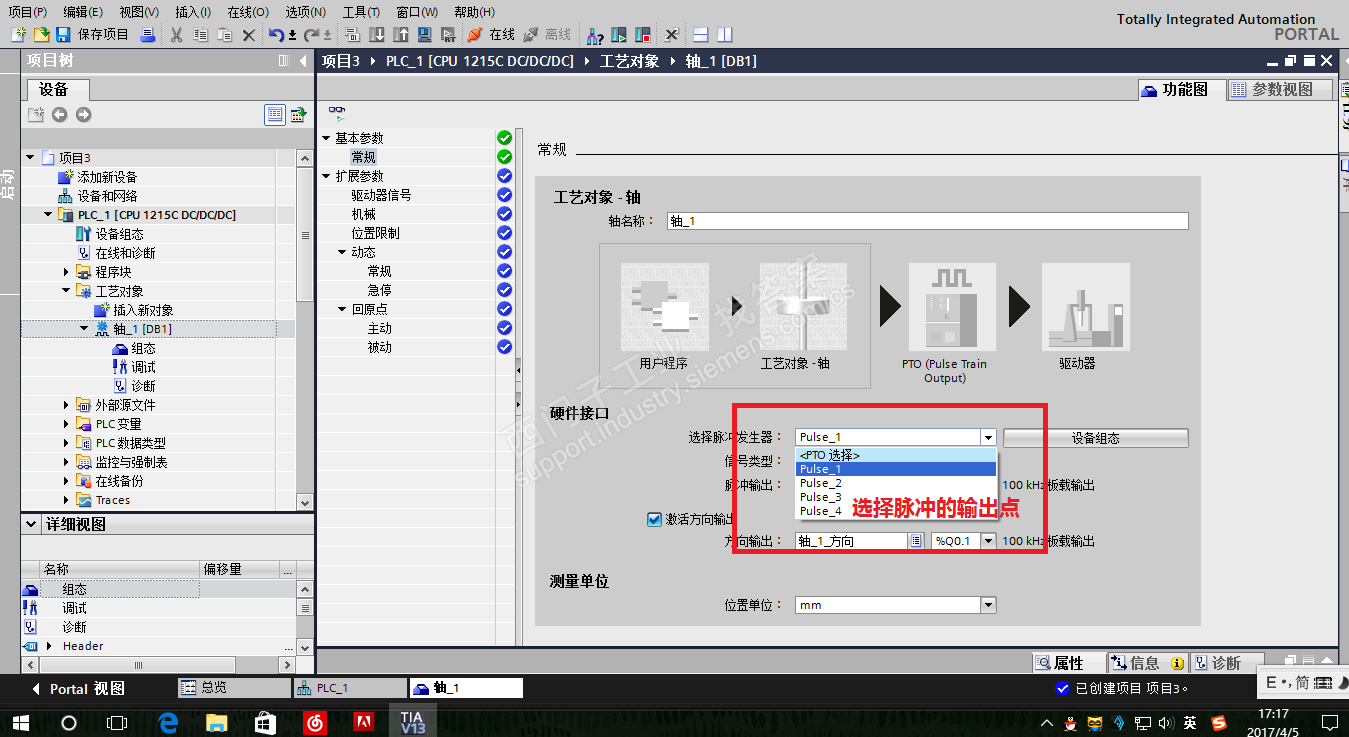Viewport: 1349px width, 737px height.
Task: Open the Portal 视图 view
Action: [78, 689]
